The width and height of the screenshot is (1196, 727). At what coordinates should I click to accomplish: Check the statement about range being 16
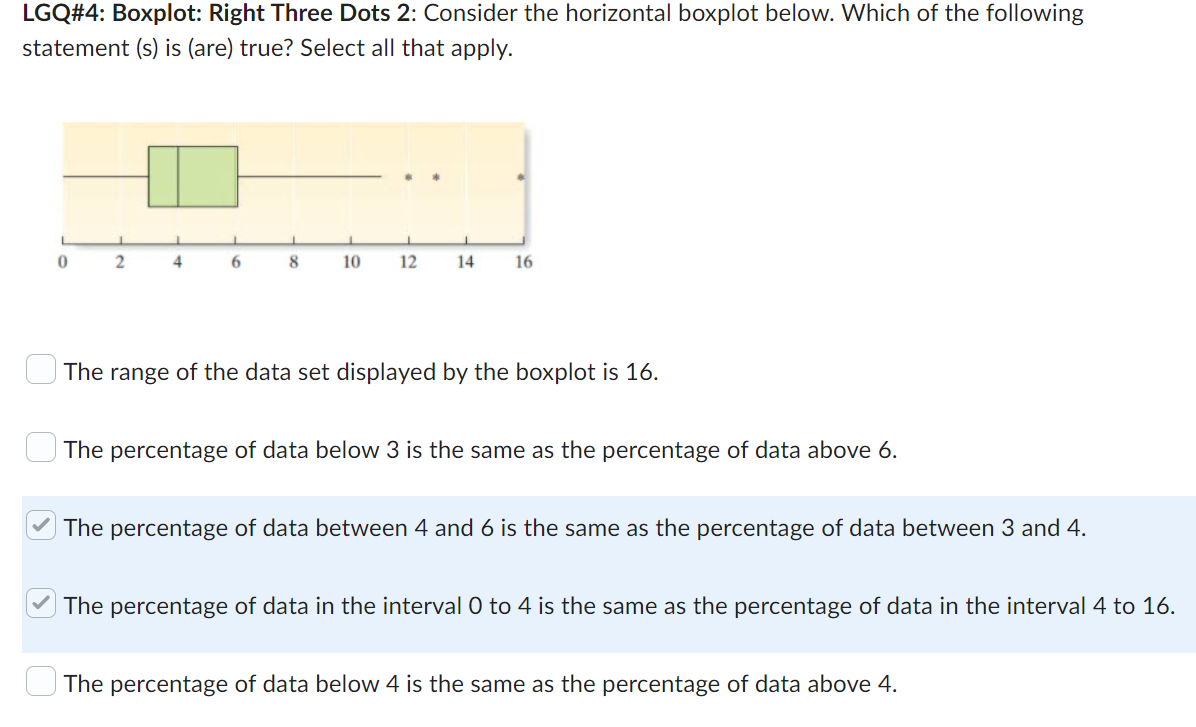pyautogui.click(x=40, y=369)
